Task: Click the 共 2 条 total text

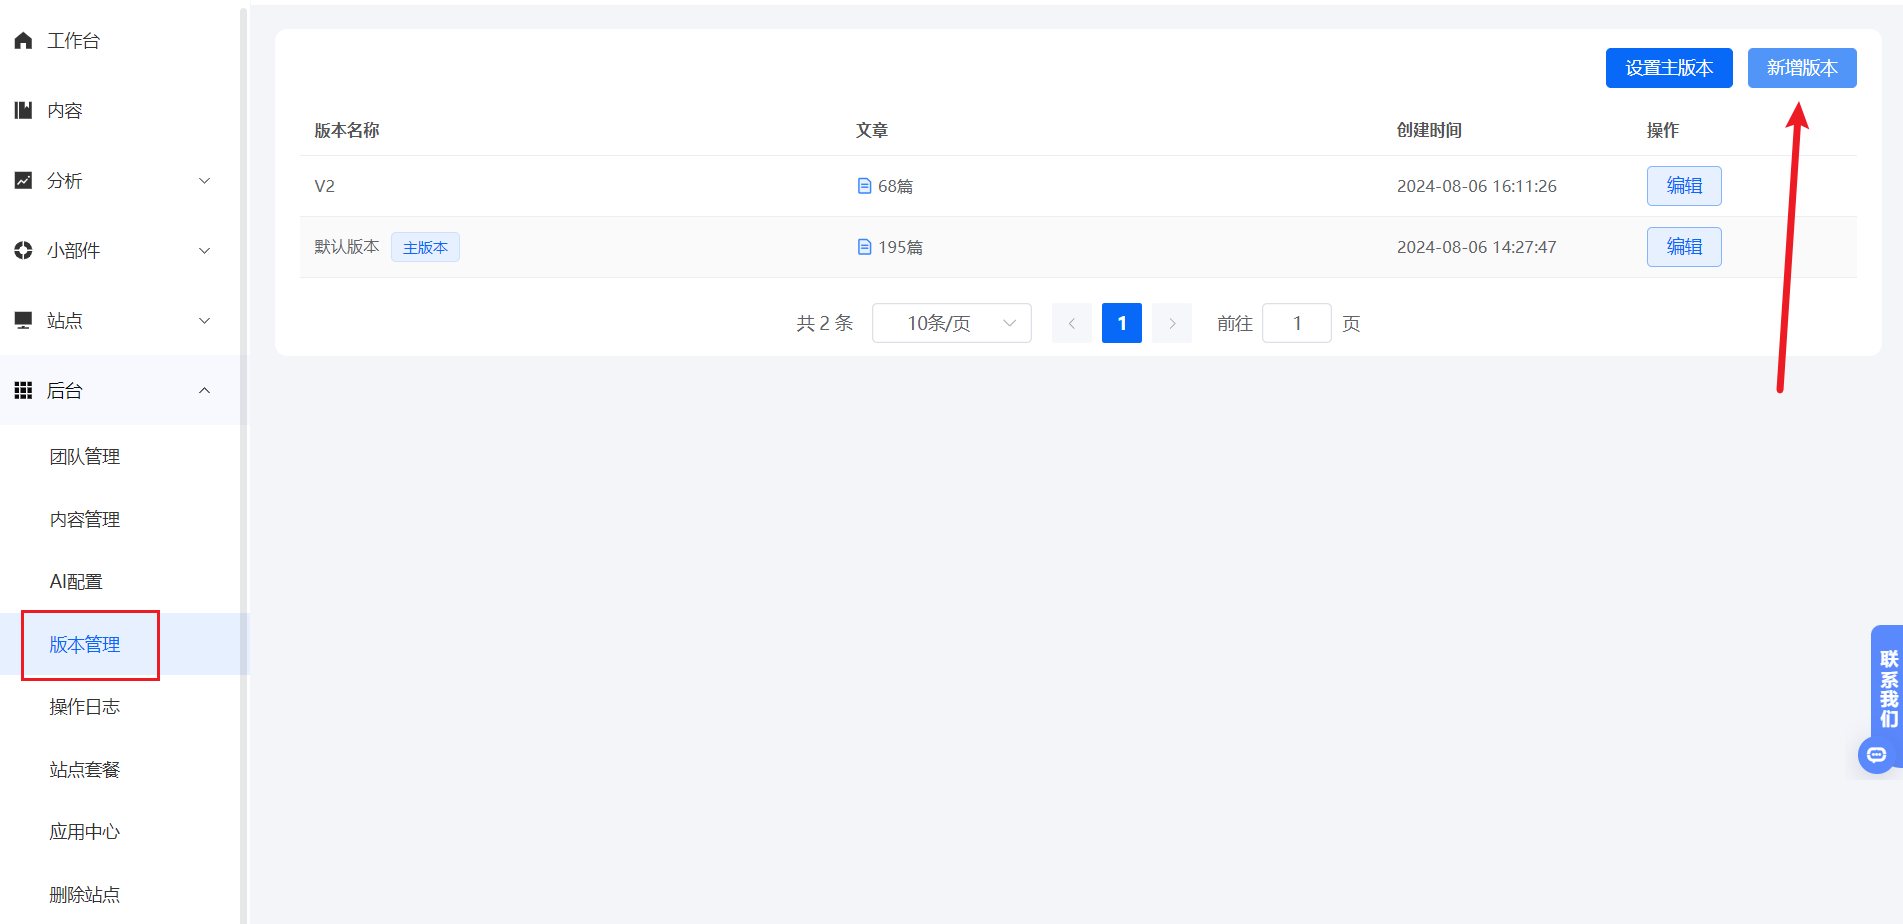Action: coord(824,323)
